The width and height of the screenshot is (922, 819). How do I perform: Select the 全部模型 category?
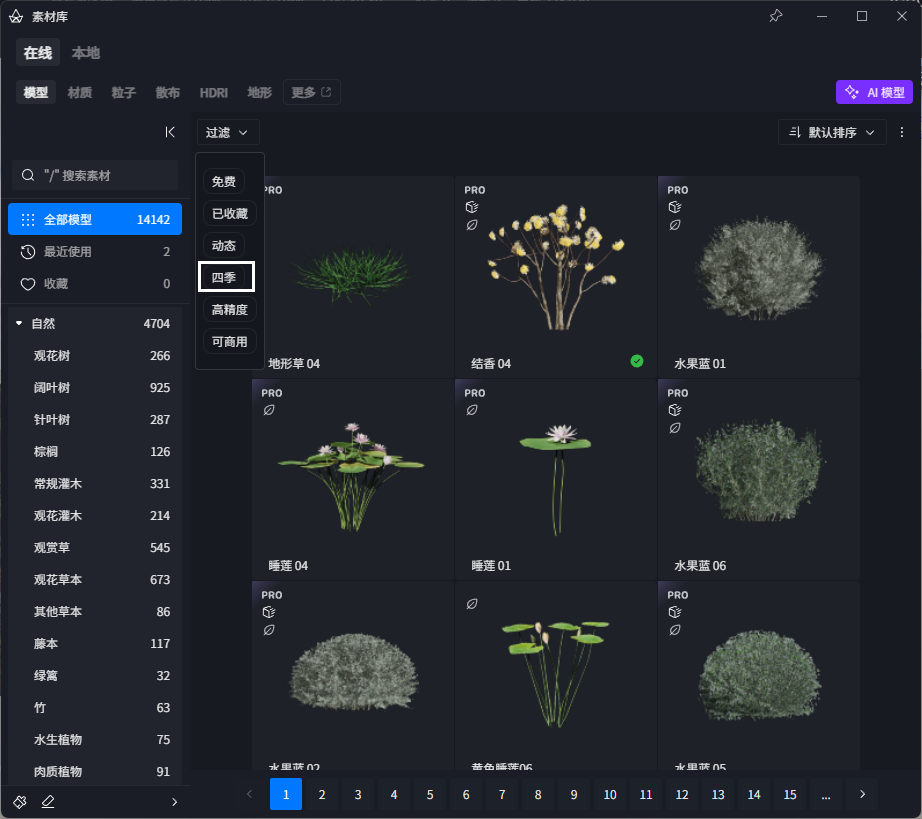click(95, 219)
